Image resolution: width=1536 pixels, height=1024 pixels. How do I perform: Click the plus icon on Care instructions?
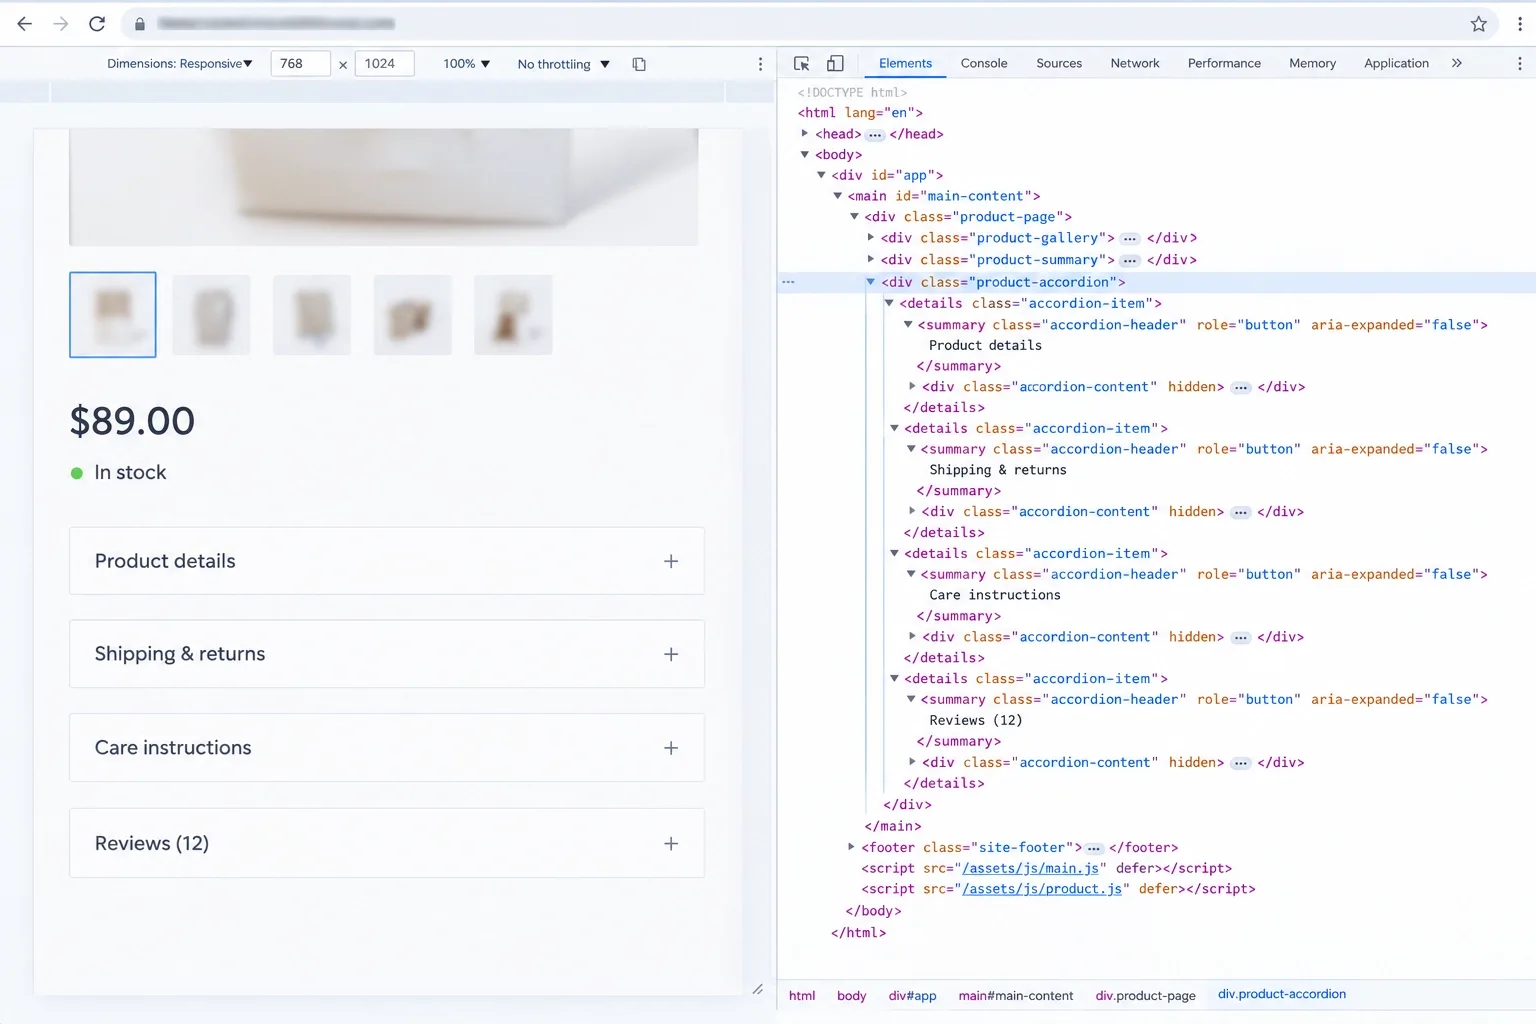(671, 748)
